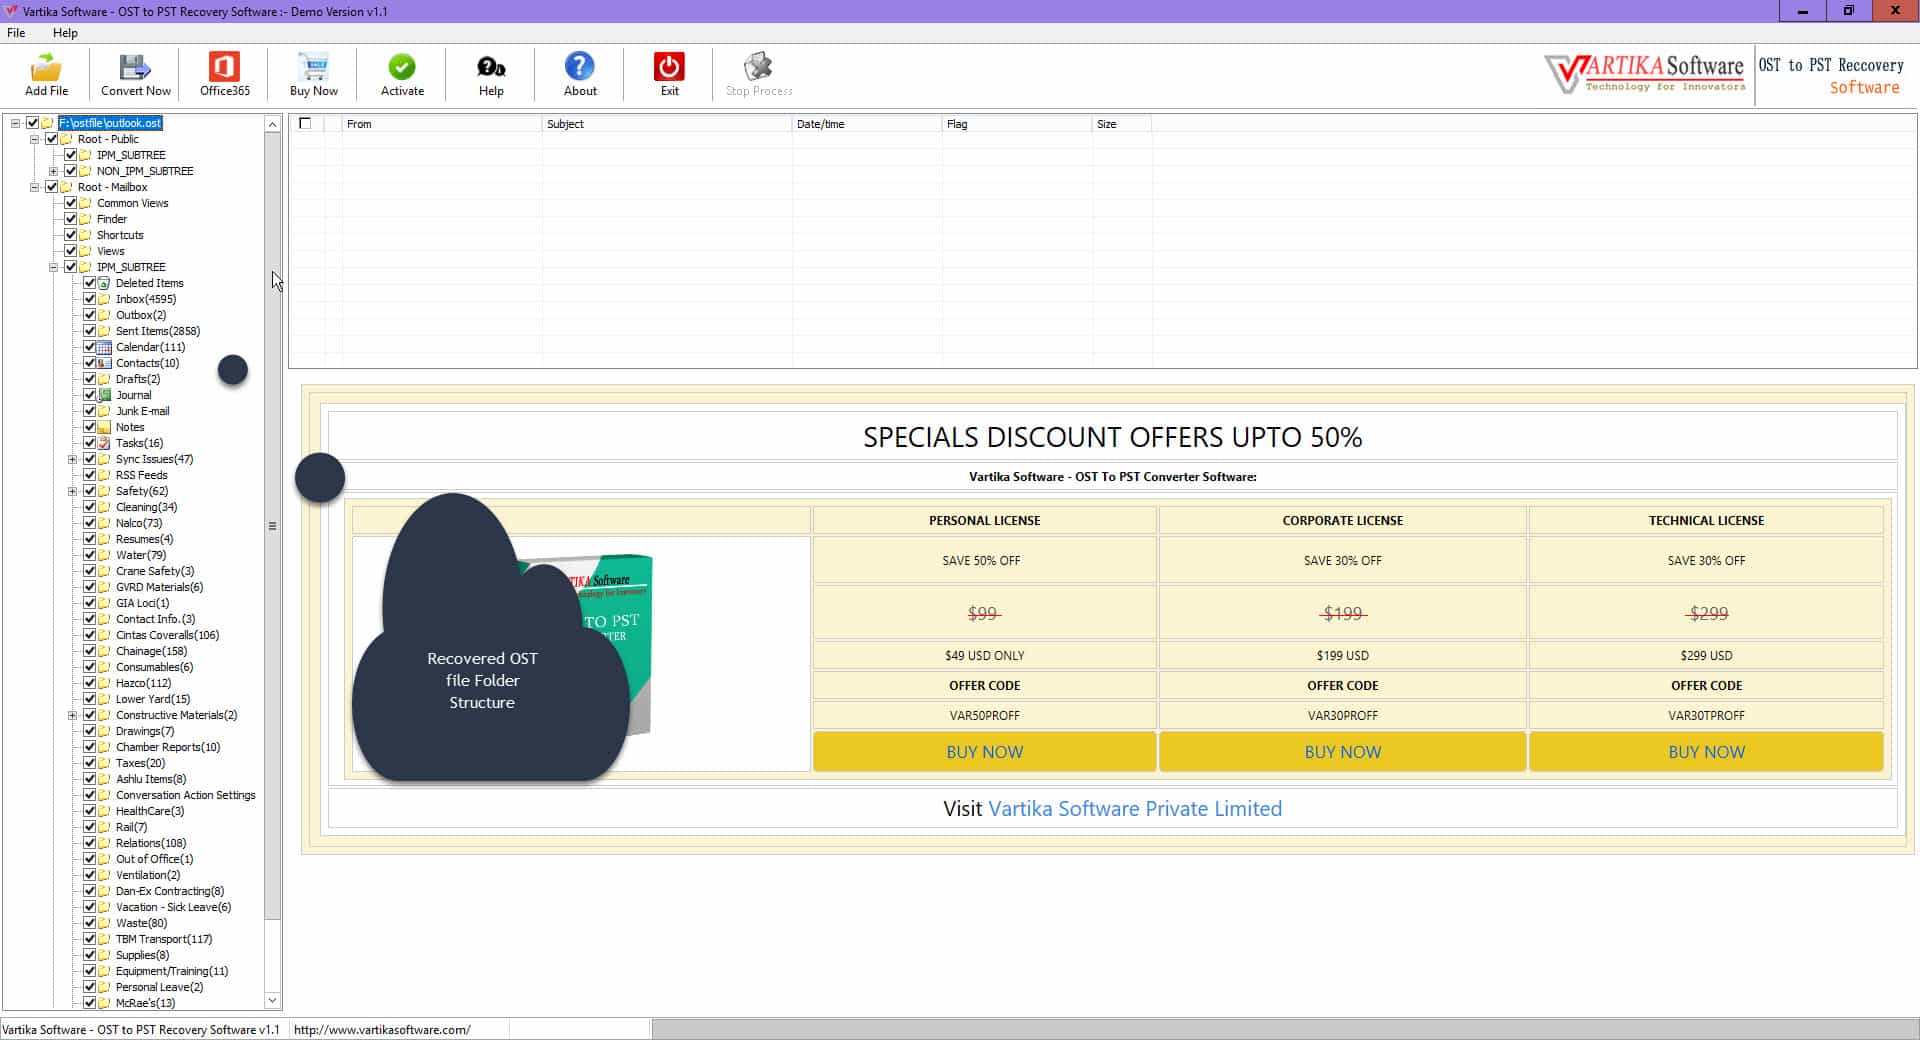This screenshot has width=1920, height=1040.
Task: Uncheck the Sent Items(2858) checkbox
Action: pos(89,331)
